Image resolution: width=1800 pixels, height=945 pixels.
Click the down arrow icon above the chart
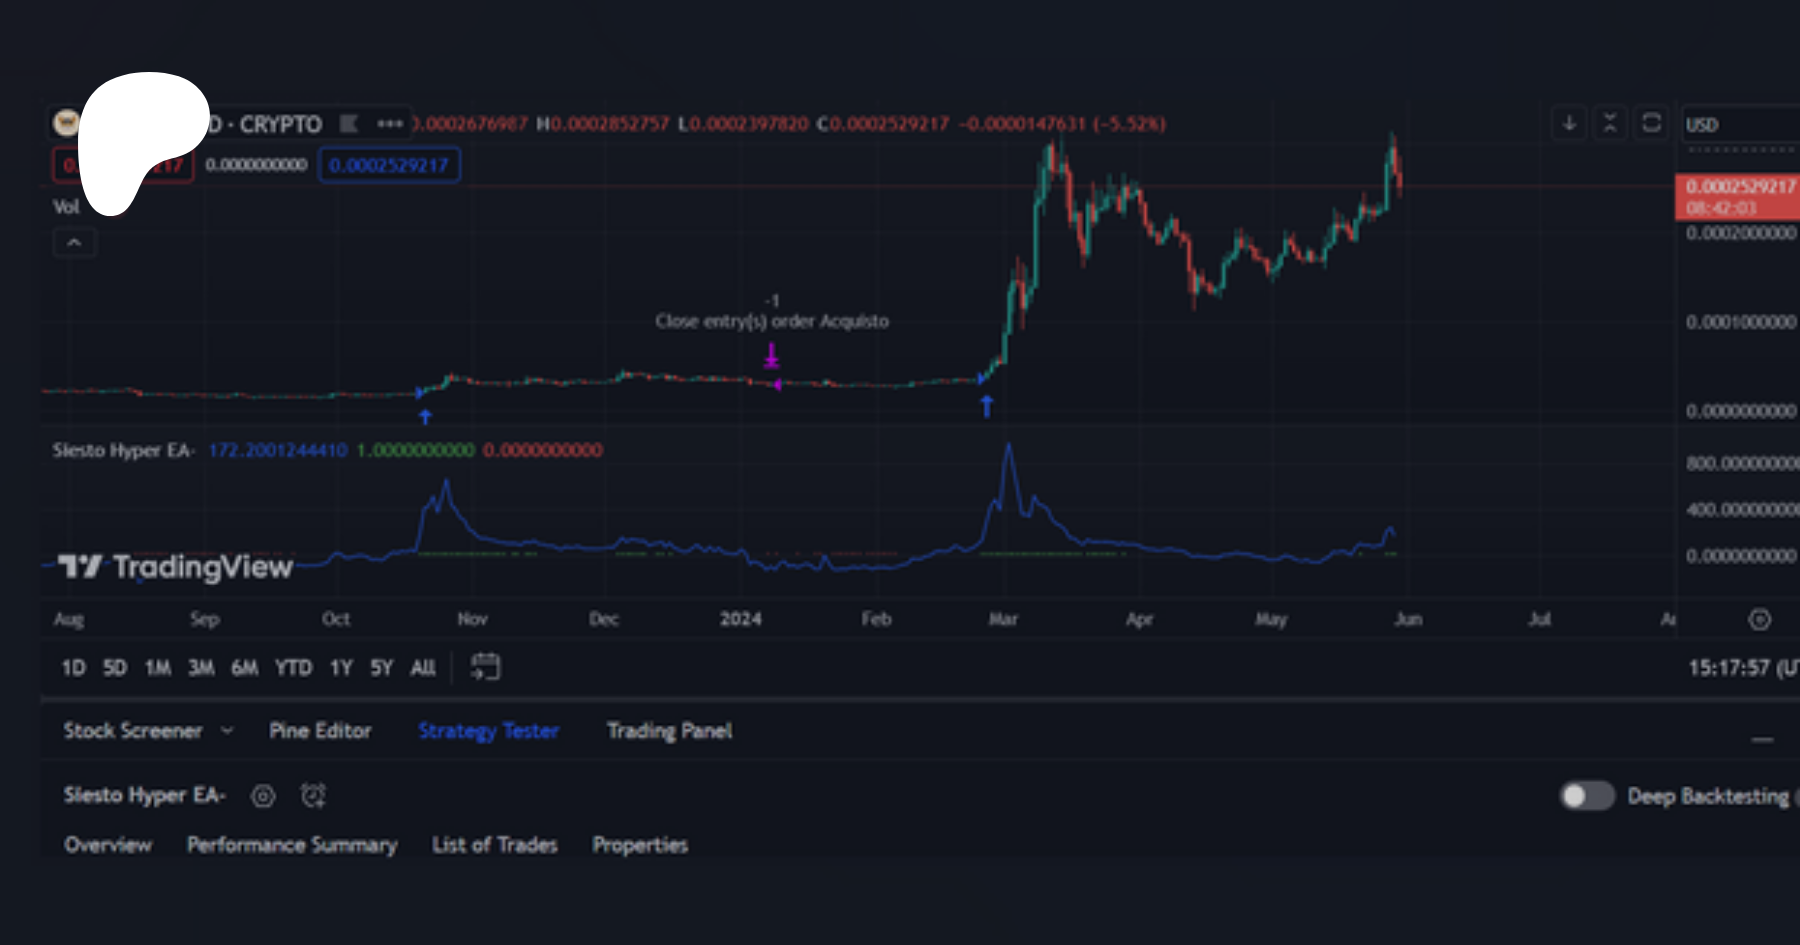tap(1569, 123)
